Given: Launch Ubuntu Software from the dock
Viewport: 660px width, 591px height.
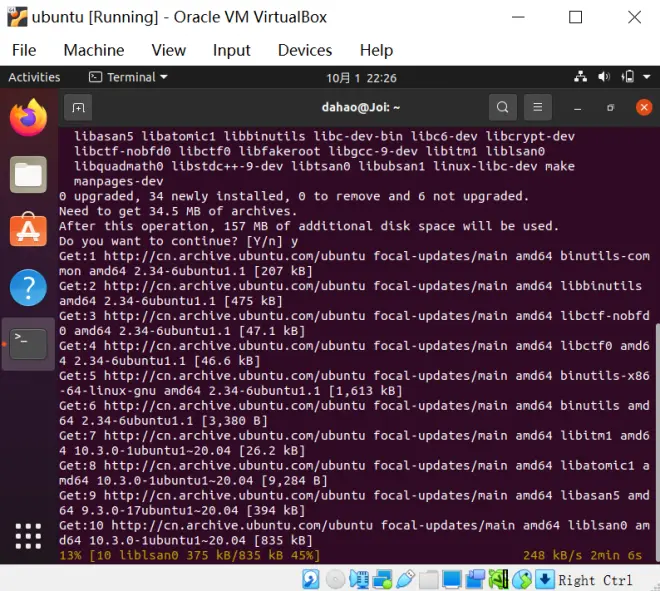Looking at the screenshot, I should pyautogui.click(x=28, y=230).
